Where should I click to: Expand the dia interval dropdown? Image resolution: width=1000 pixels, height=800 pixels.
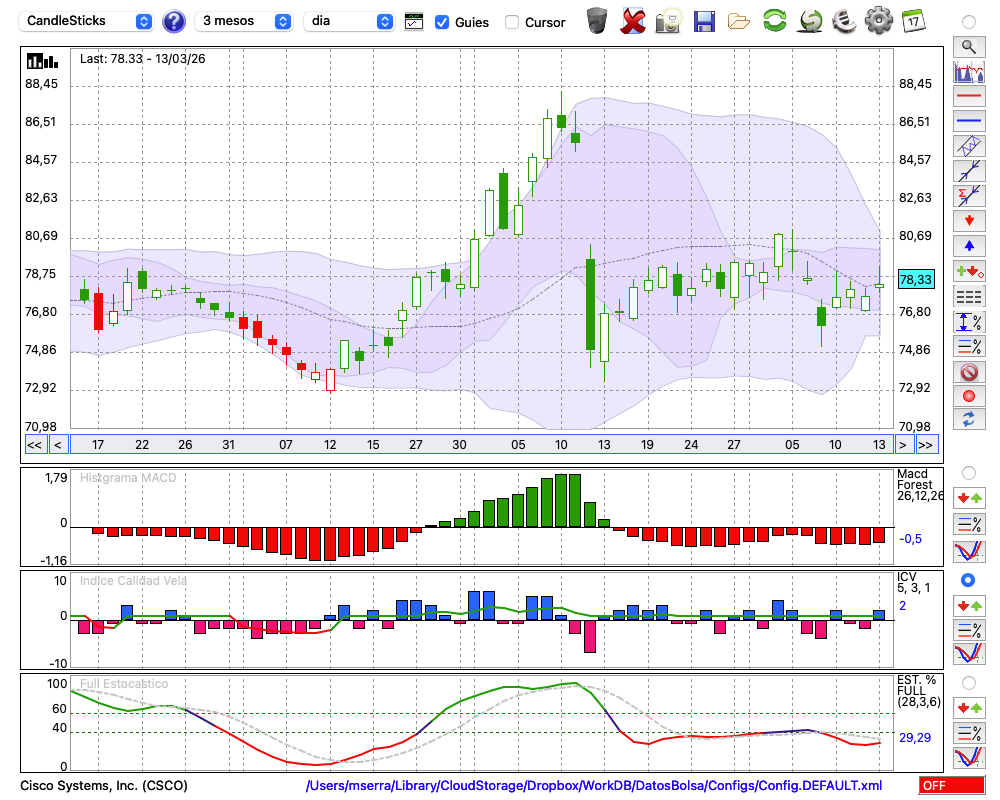pyautogui.click(x=348, y=21)
